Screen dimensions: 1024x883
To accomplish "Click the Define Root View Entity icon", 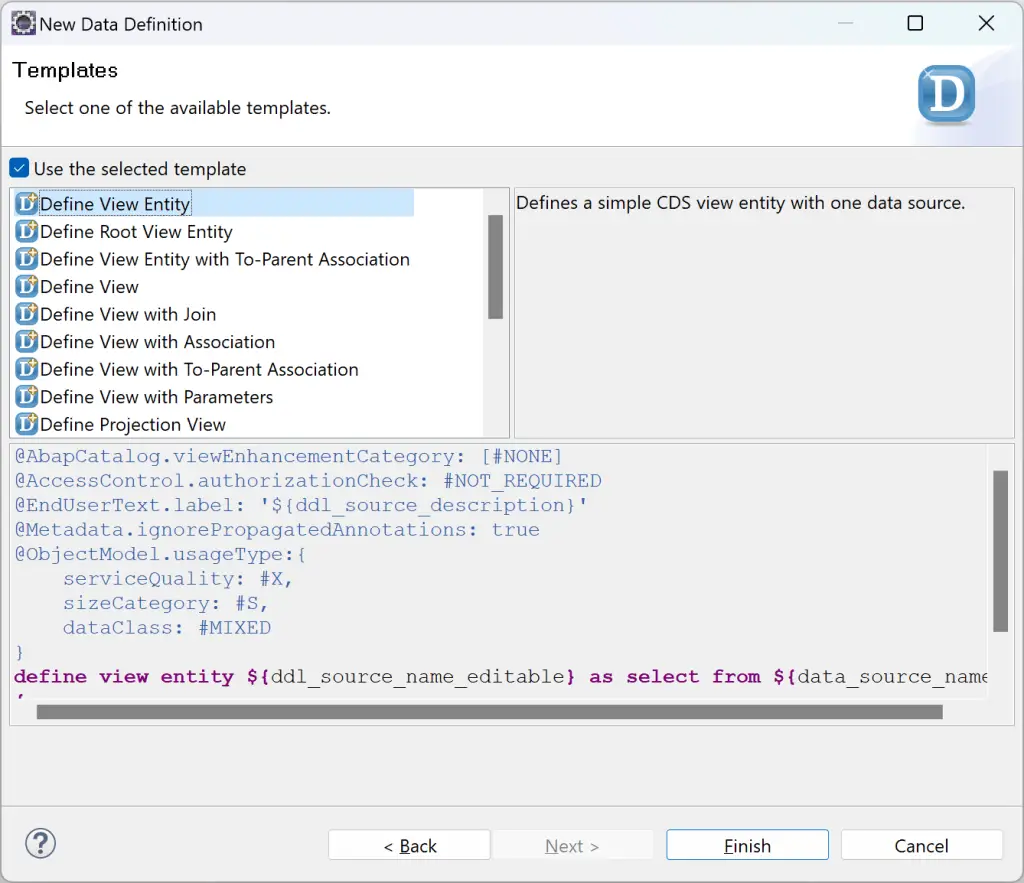I will 27,231.
